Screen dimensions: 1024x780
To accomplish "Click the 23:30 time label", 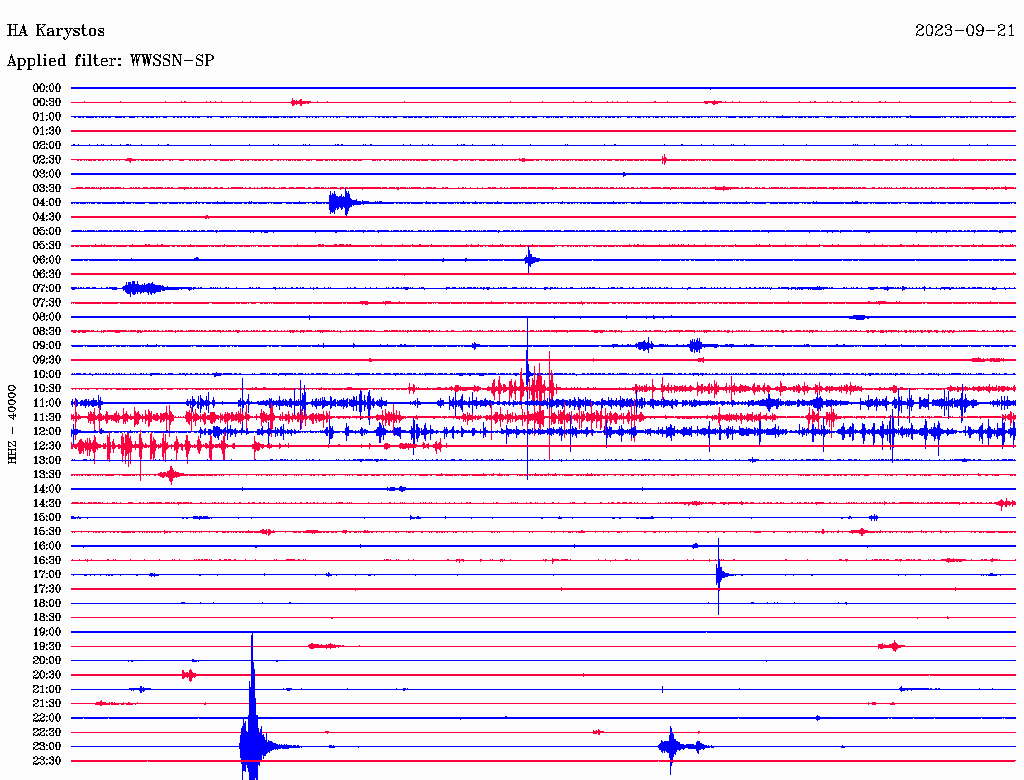I will tap(47, 760).
